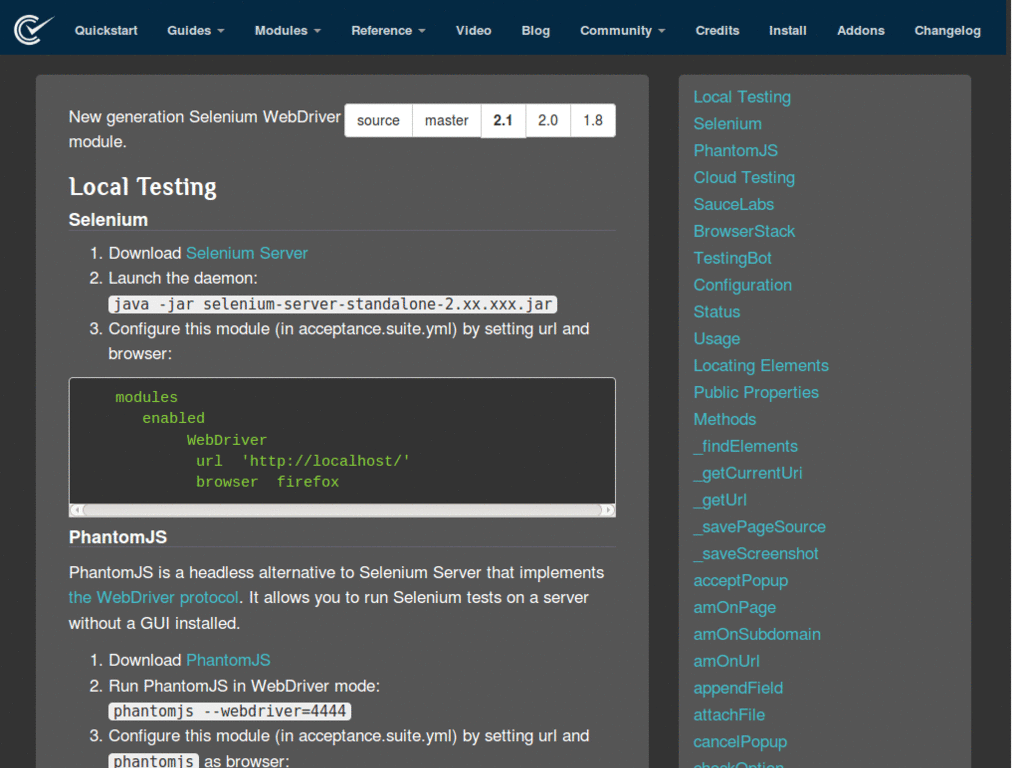
Task: Follow the WebDriver protocol link
Action: tap(153, 598)
